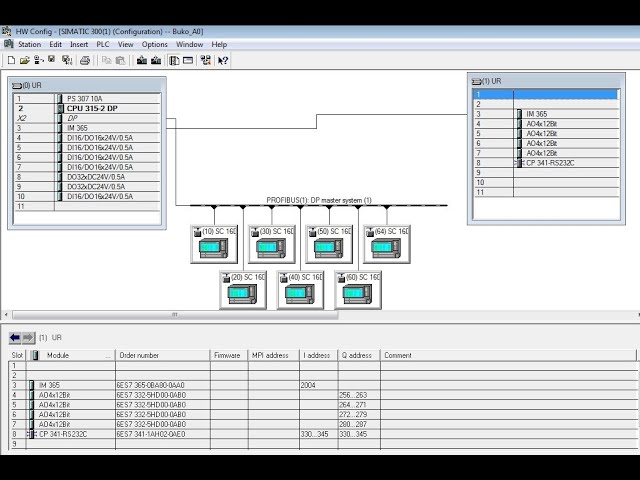Image resolution: width=640 pixels, height=480 pixels.
Task: Click the horizontal scrollbar of the station pane
Action: (175, 315)
